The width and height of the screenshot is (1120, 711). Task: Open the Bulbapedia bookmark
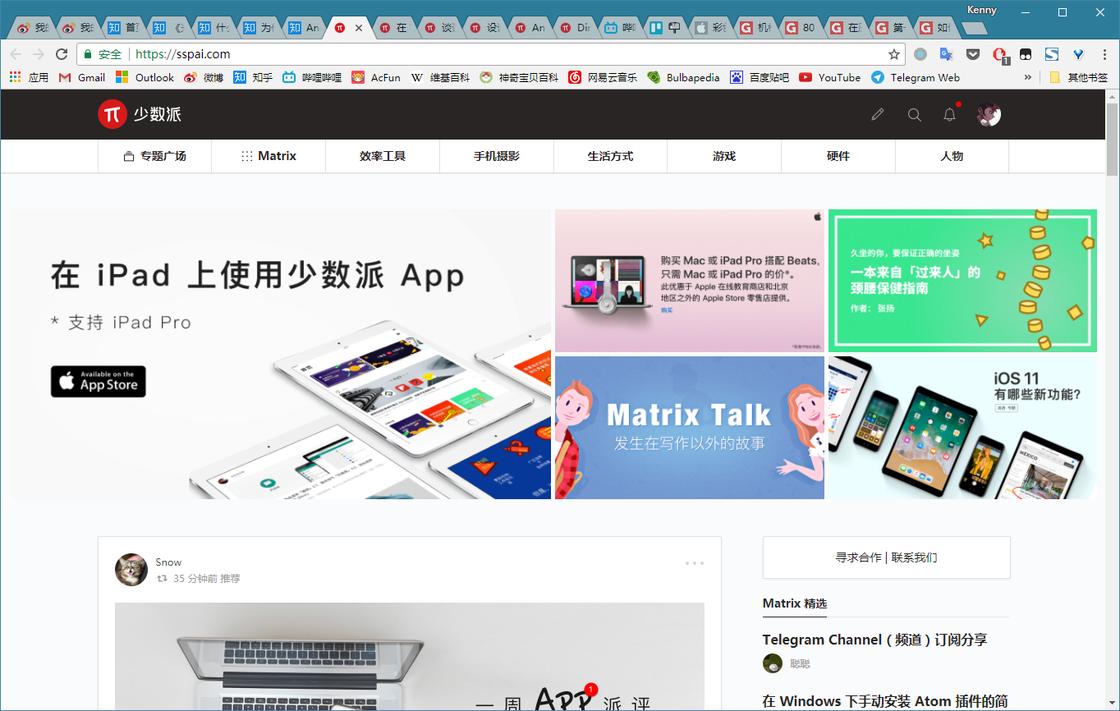point(684,77)
